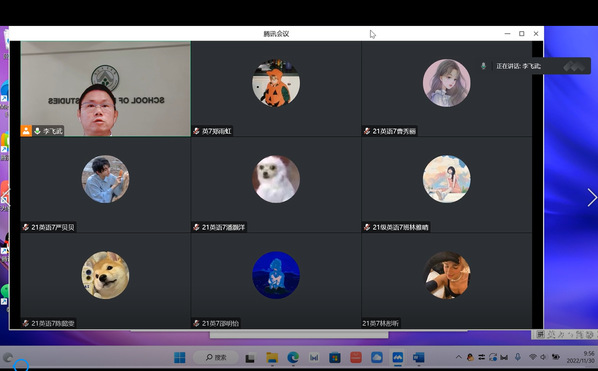Screen dimensions: 598x371
Task: Open the Windows Start menu
Action: pyautogui.click(x=180, y=357)
